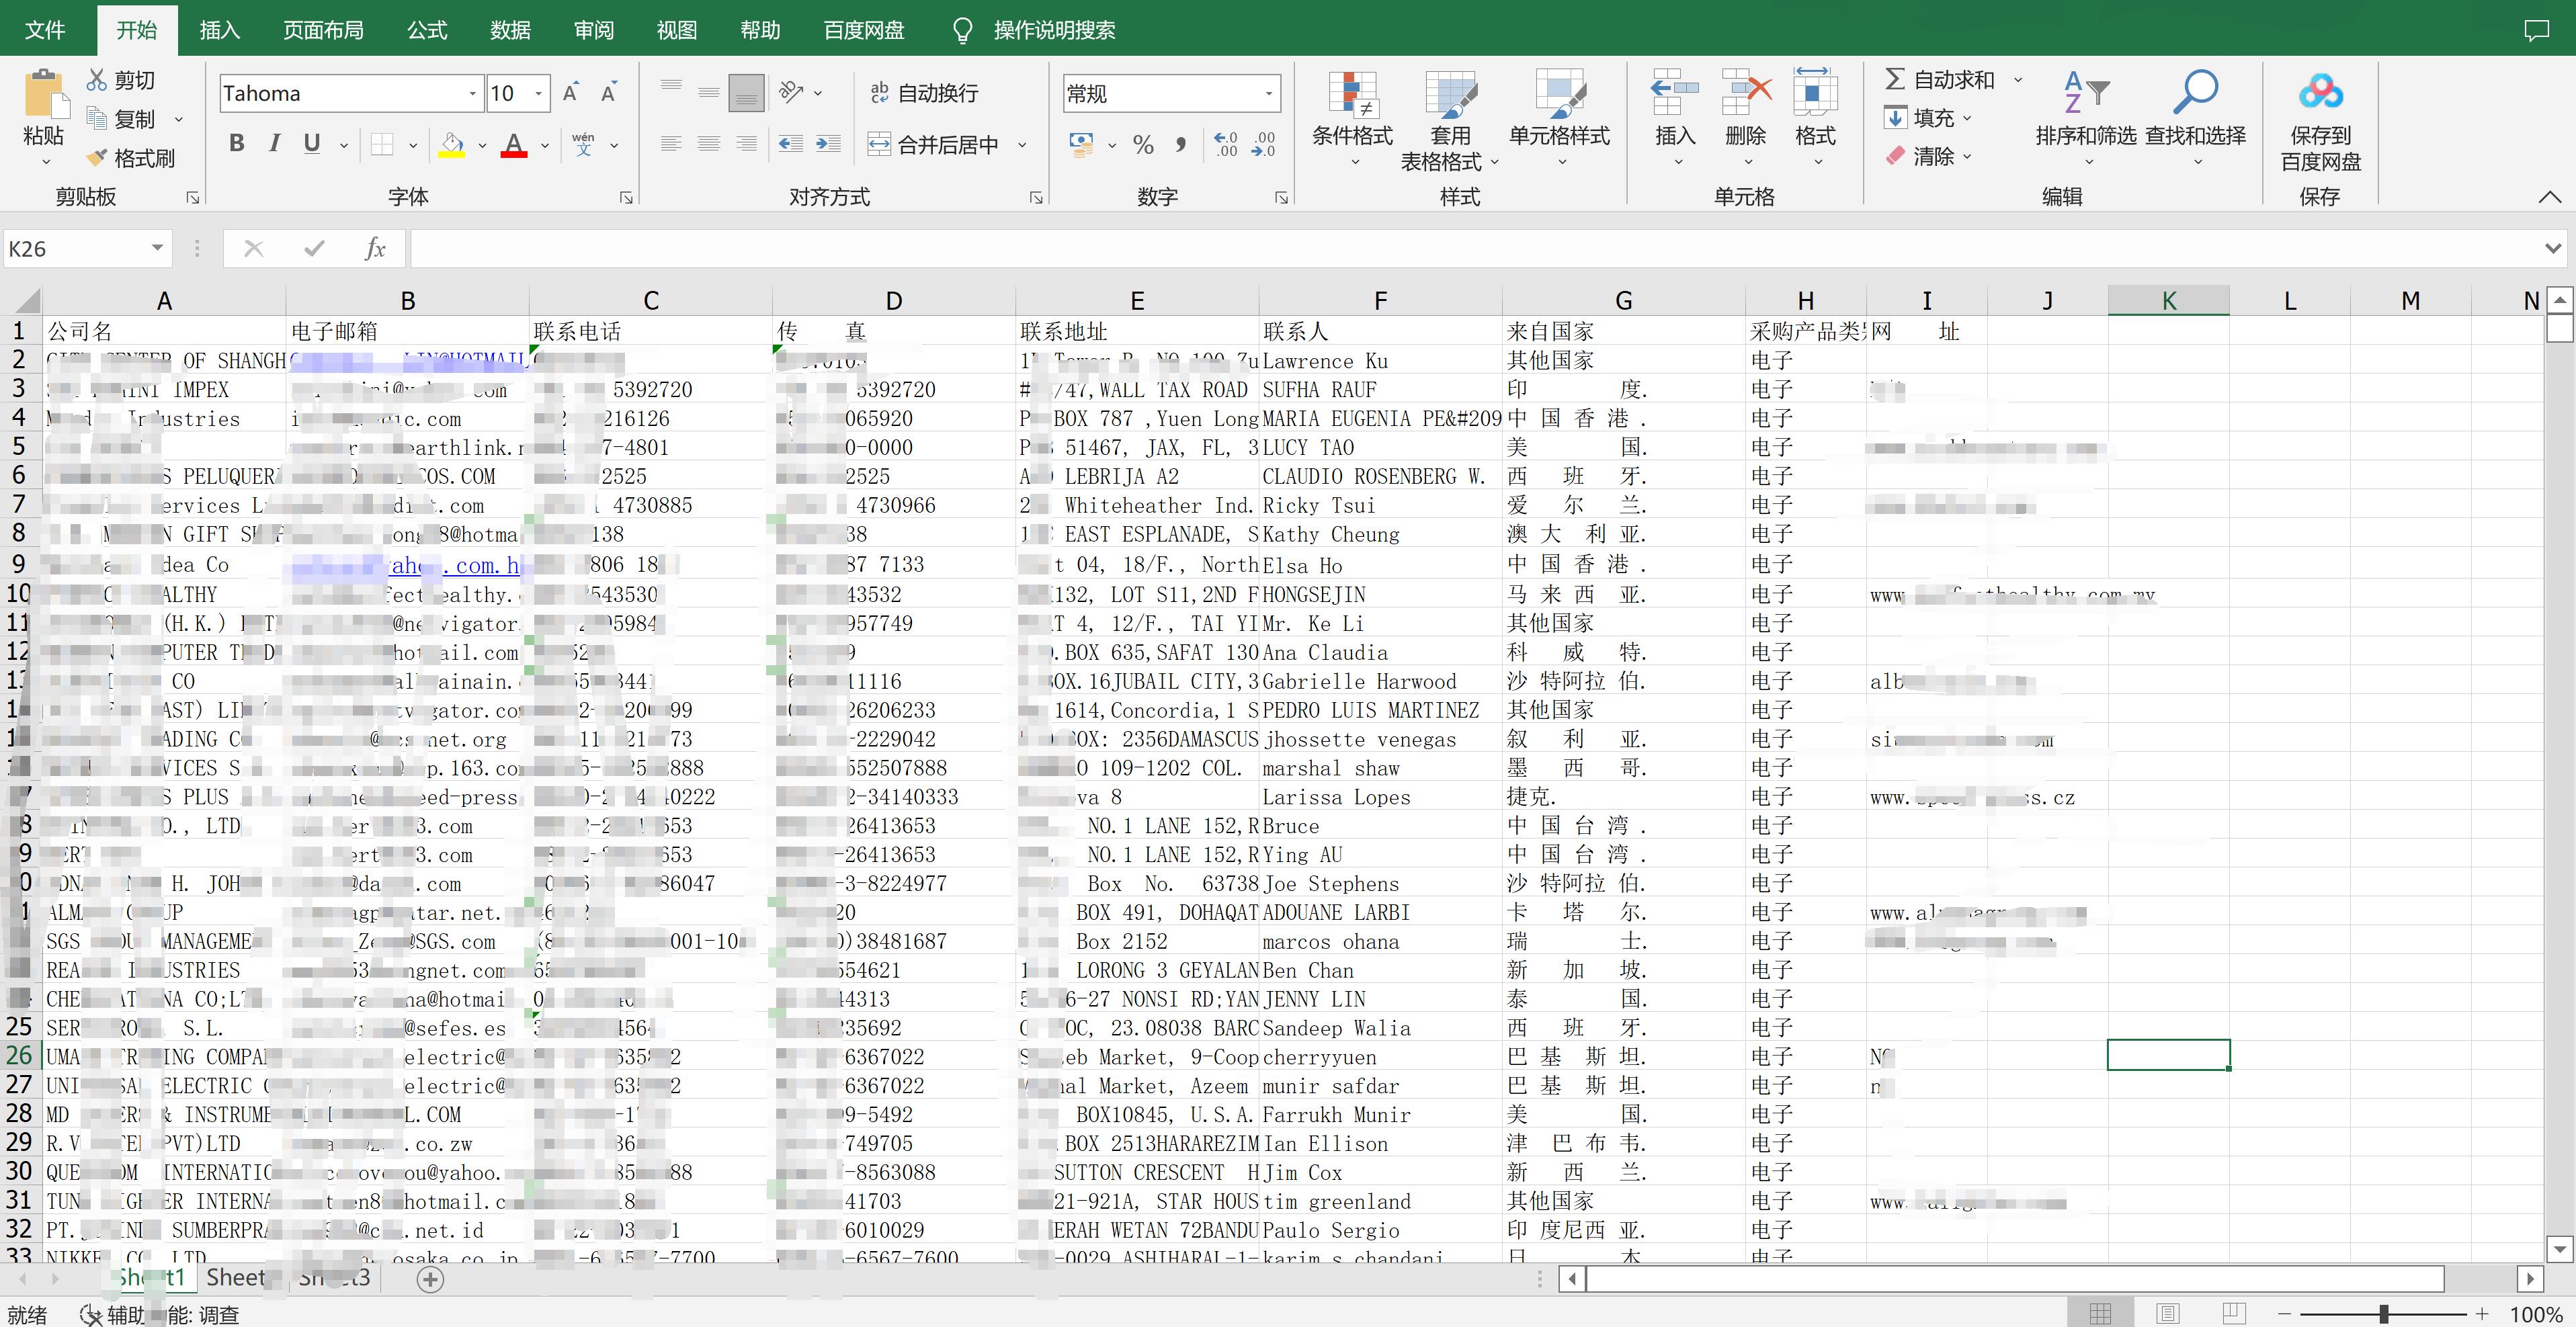Open Conditional Formatting (条件格式)
Image resolution: width=2576 pixels, height=1327 pixels.
[1352, 118]
